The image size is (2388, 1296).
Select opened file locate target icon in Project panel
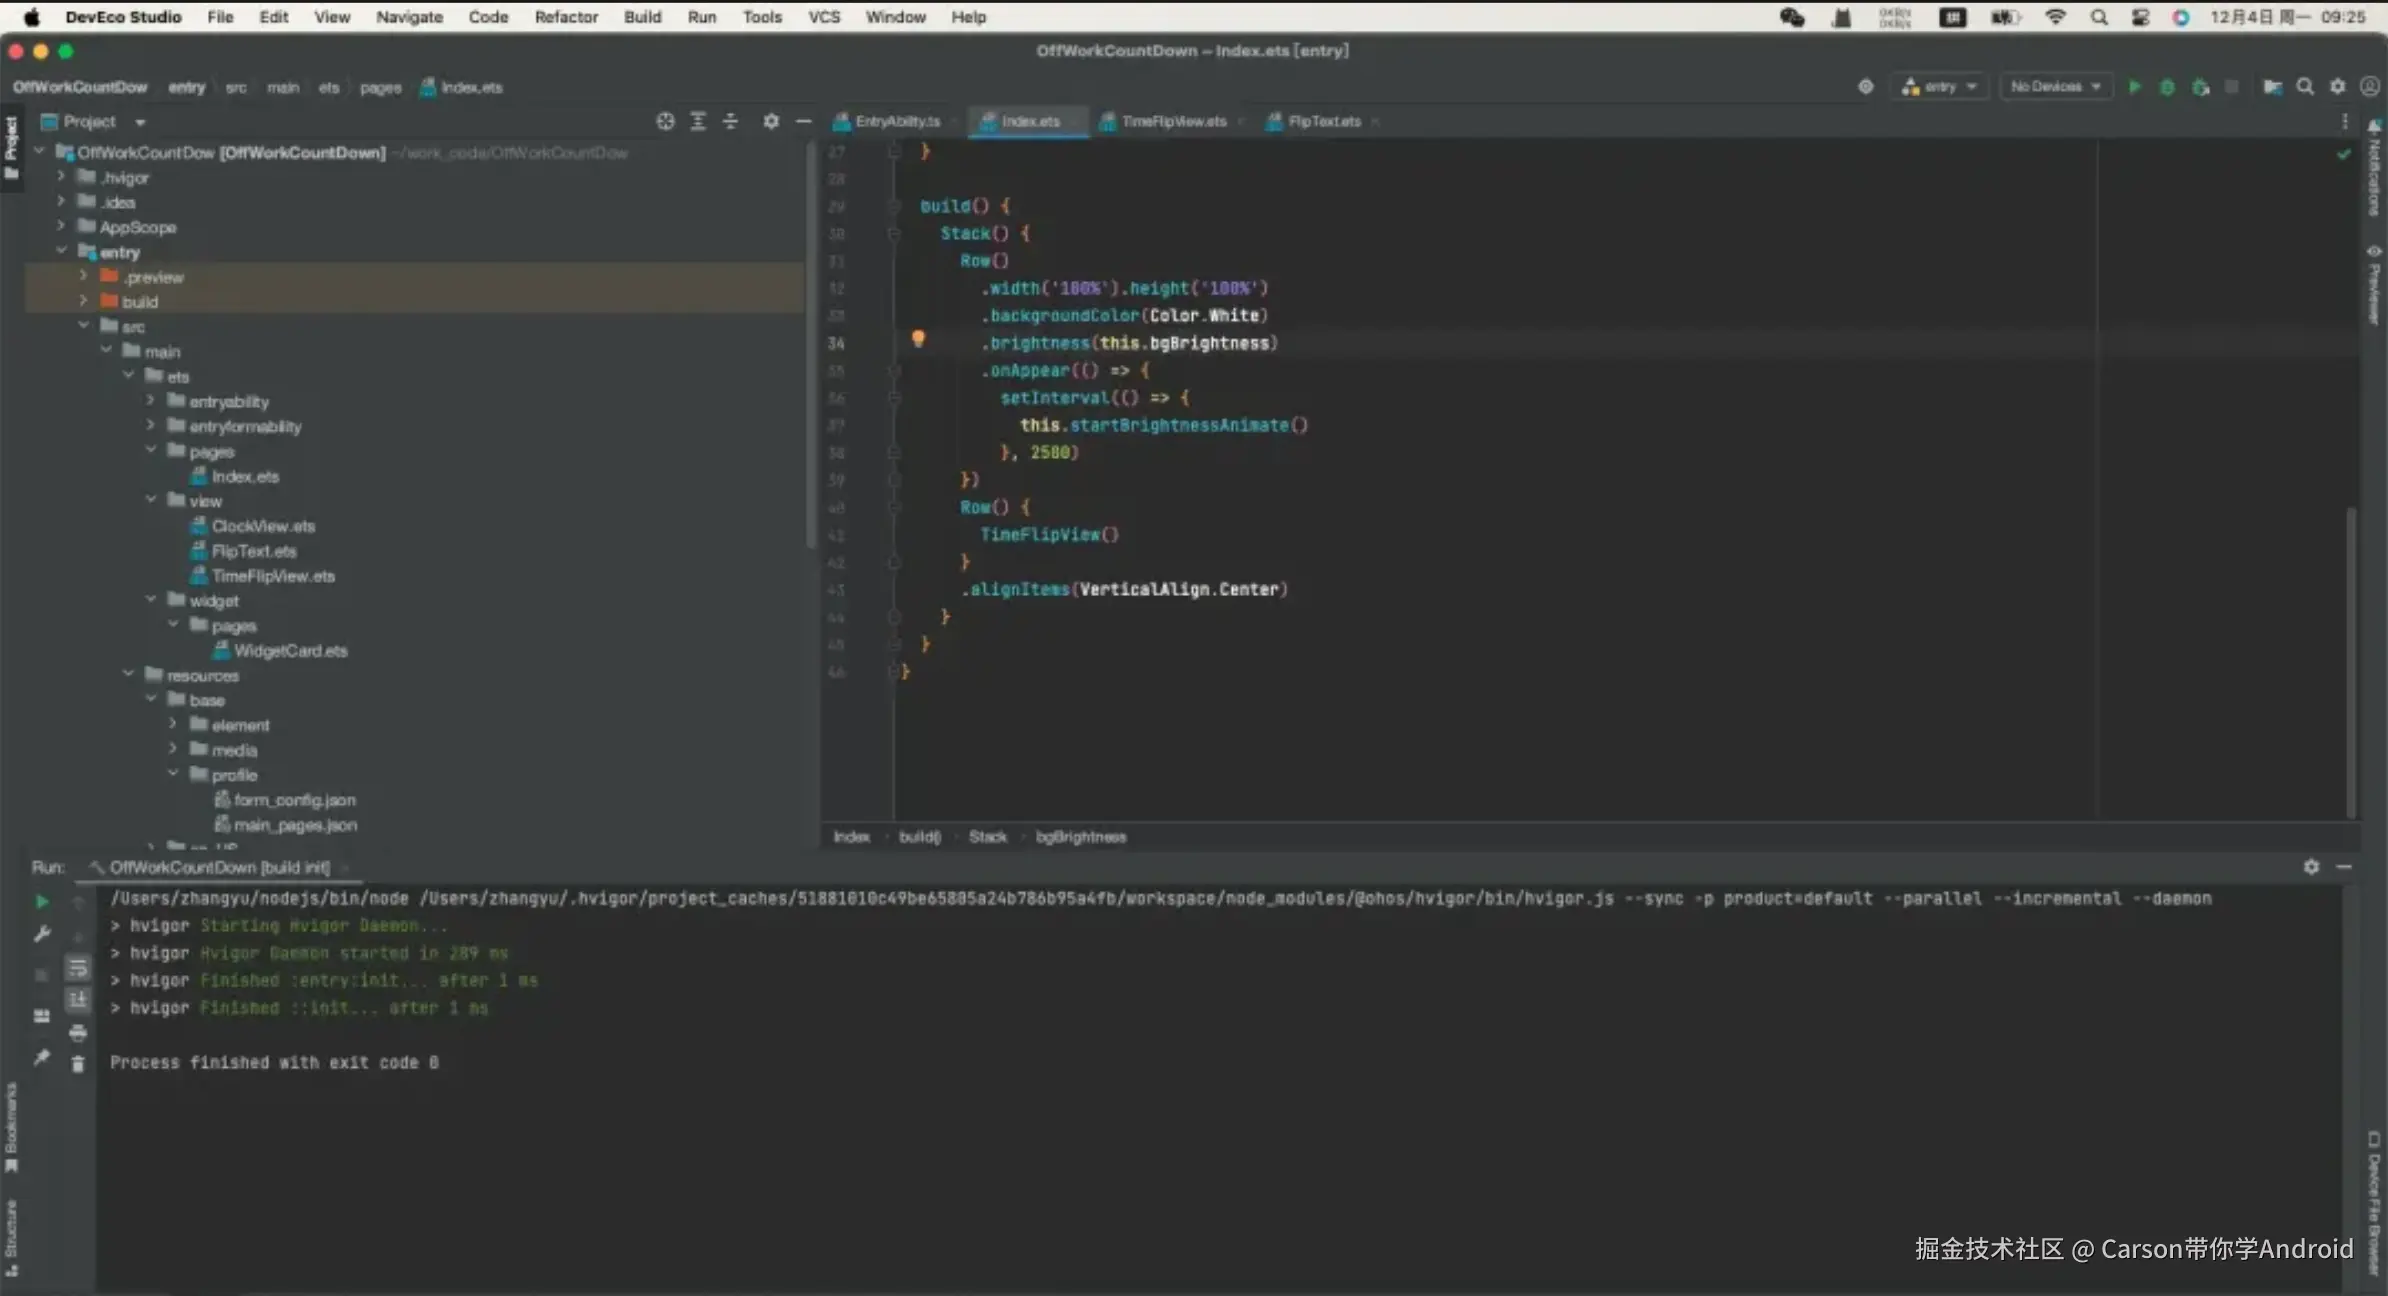(x=665, y=121)
